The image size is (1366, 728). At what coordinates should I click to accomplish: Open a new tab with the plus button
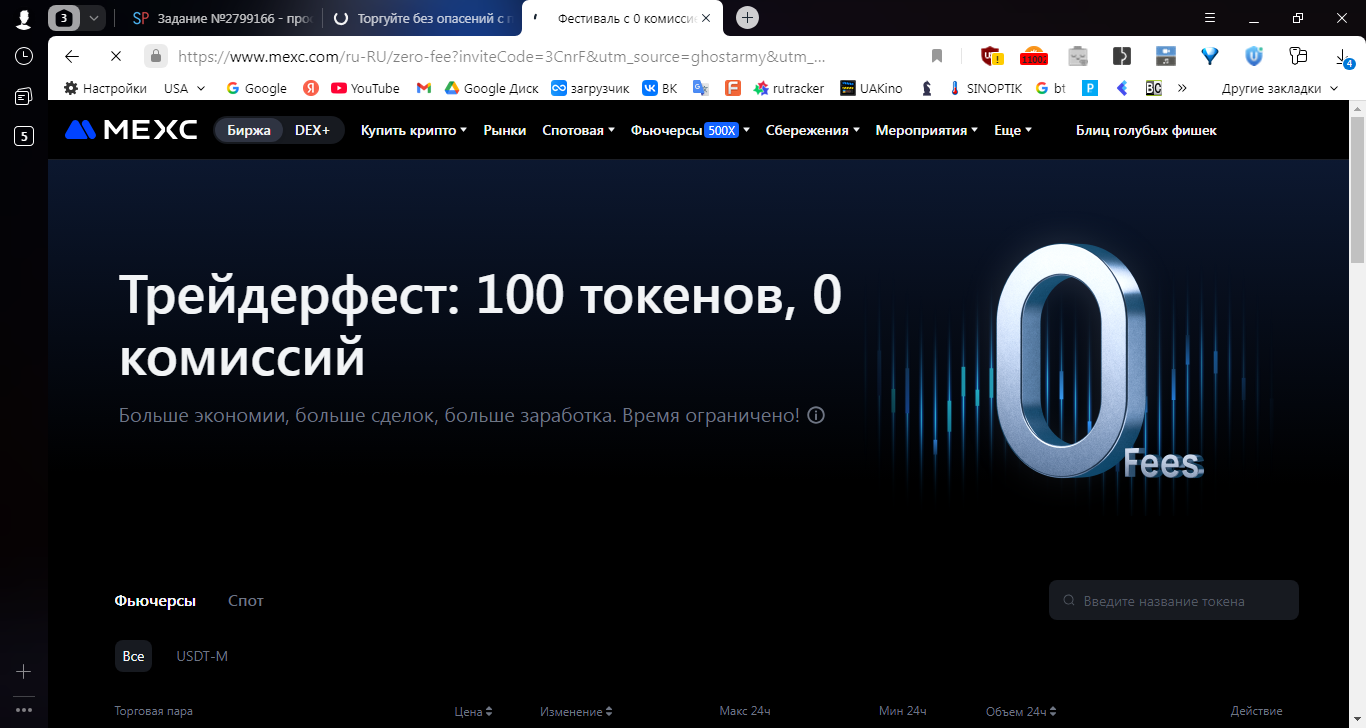747,18
